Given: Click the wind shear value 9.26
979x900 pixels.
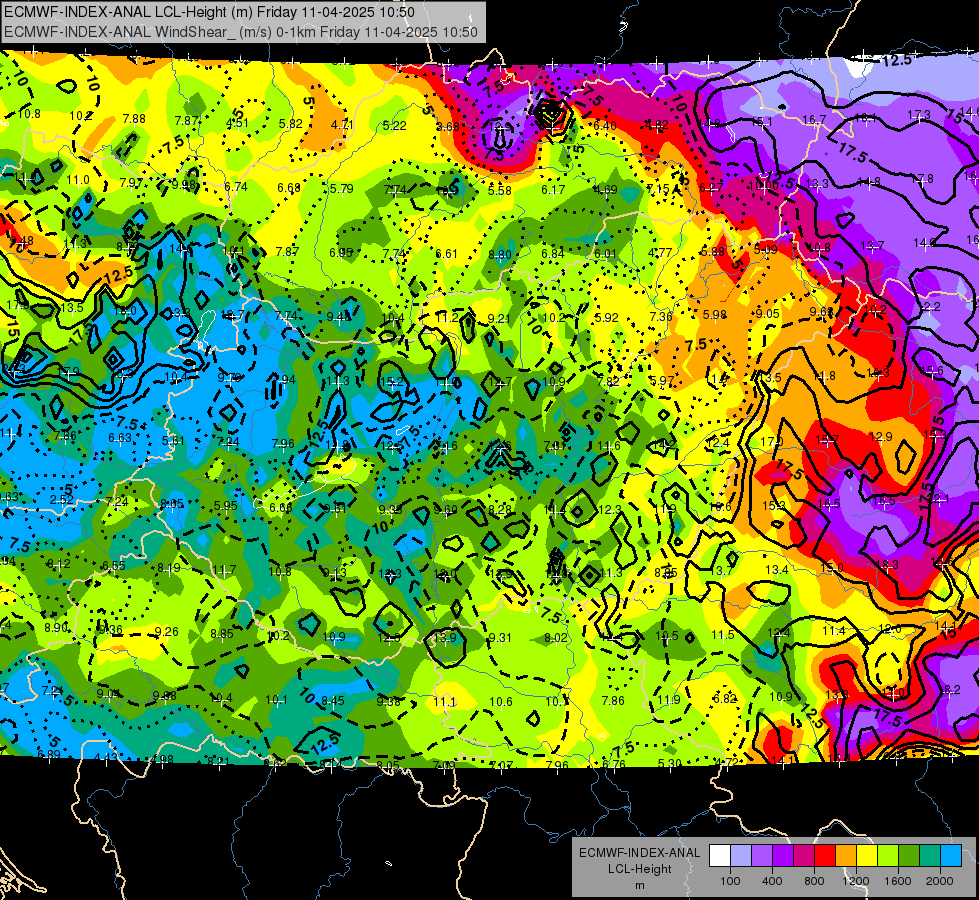Looking at the screenshot, I should [166, 631].
